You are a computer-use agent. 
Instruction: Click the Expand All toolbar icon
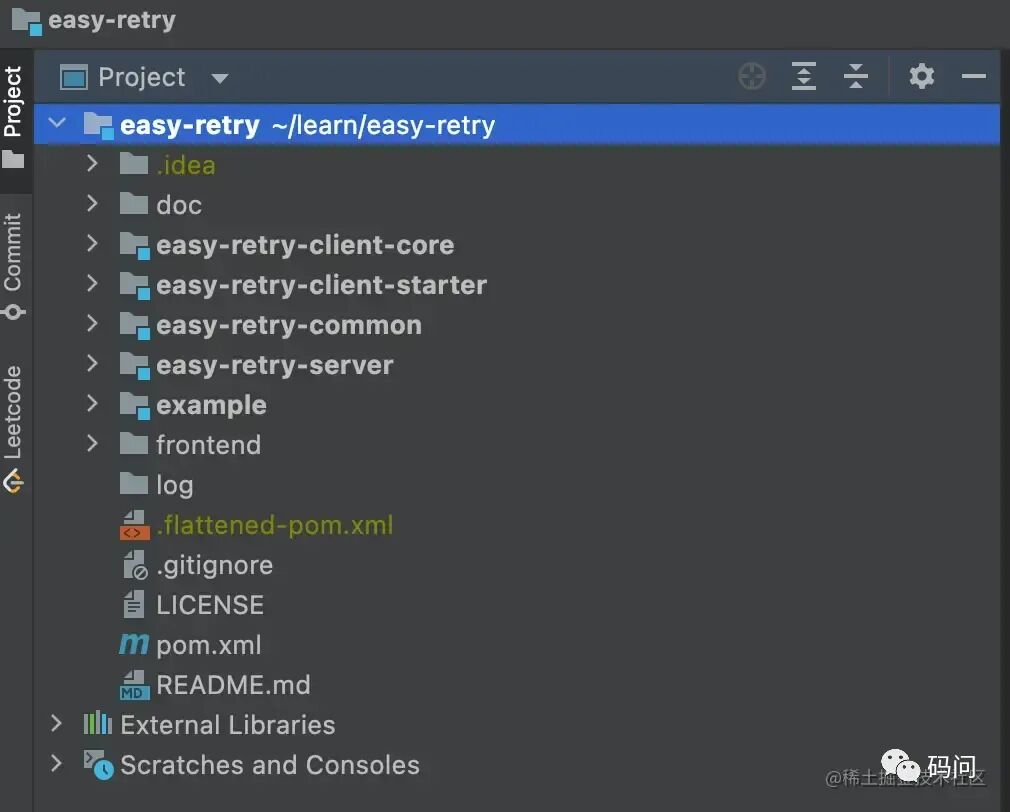click(x=803, y=77)
